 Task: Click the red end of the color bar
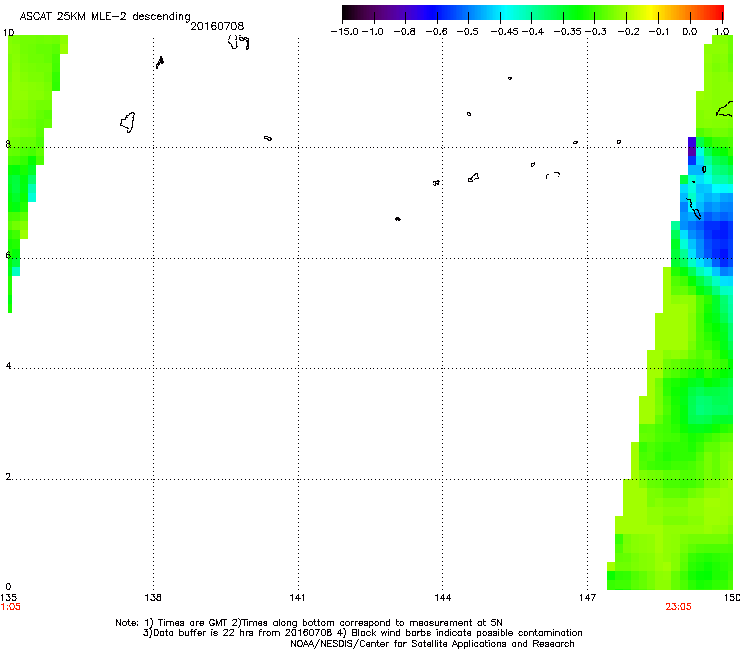715,12
